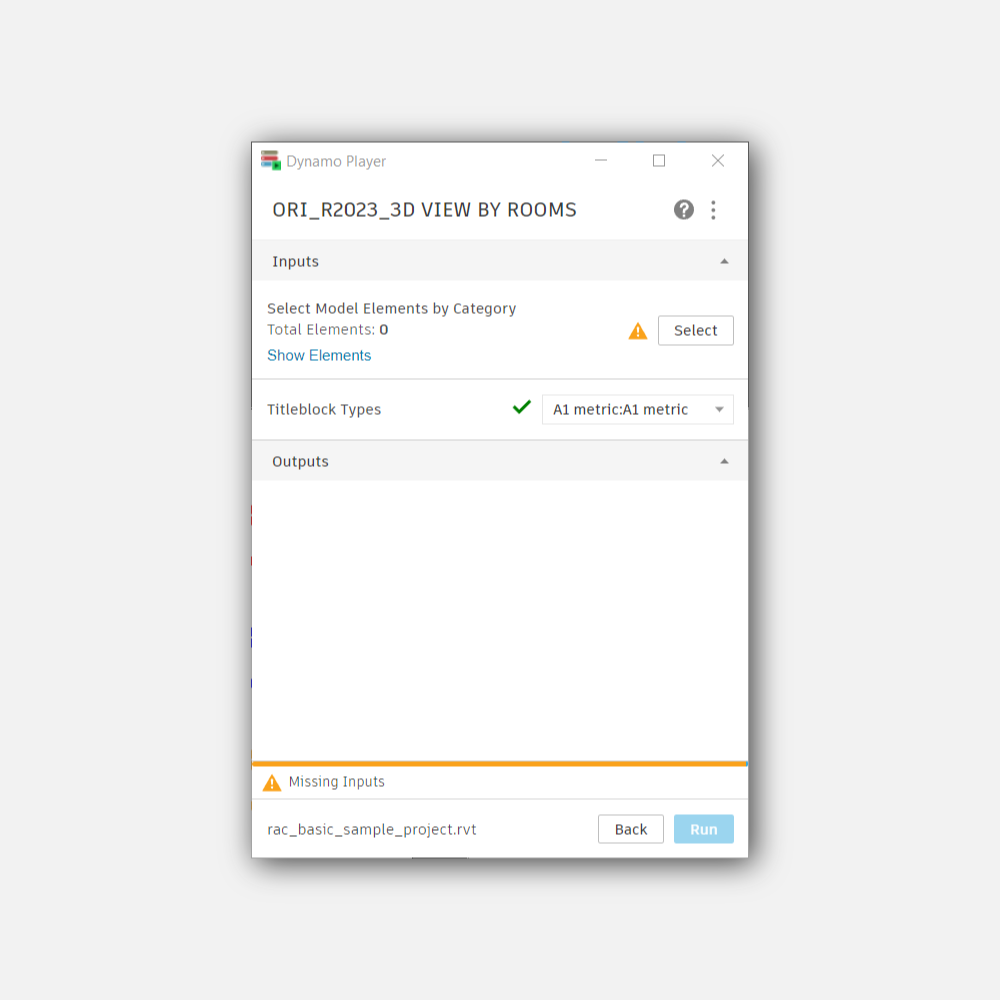
Task: Click the Dynamo Player title bar text
Action: pos(336,161)
